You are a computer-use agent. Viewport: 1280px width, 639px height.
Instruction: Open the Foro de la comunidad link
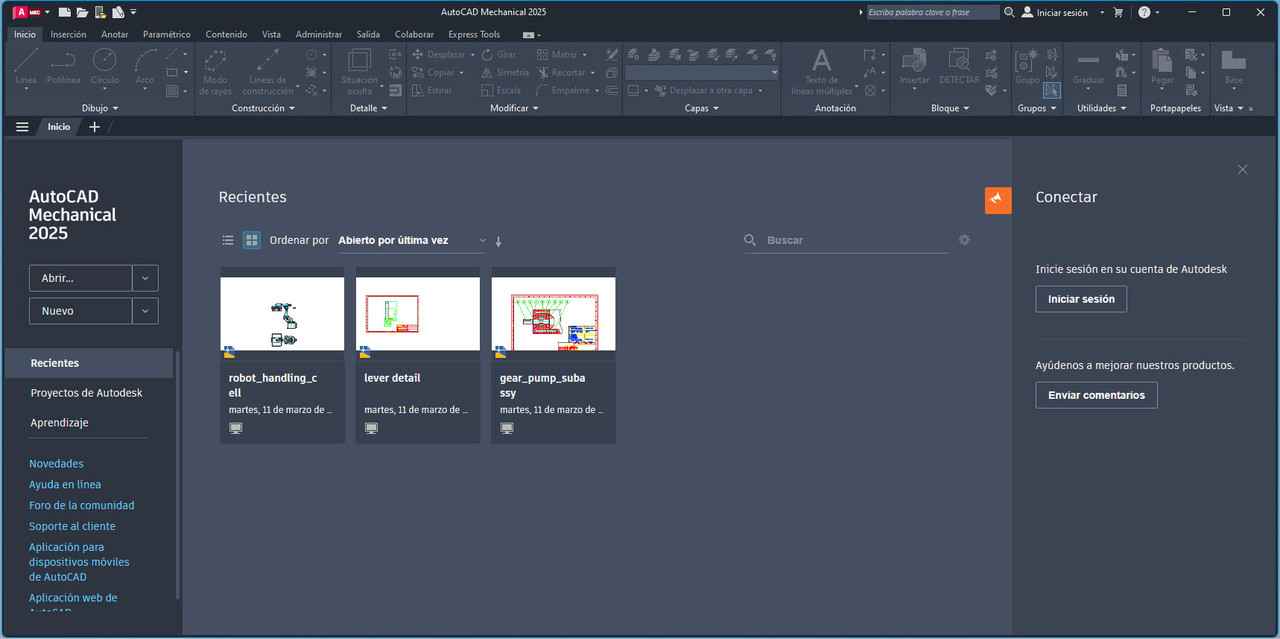[x=81, y=506]
